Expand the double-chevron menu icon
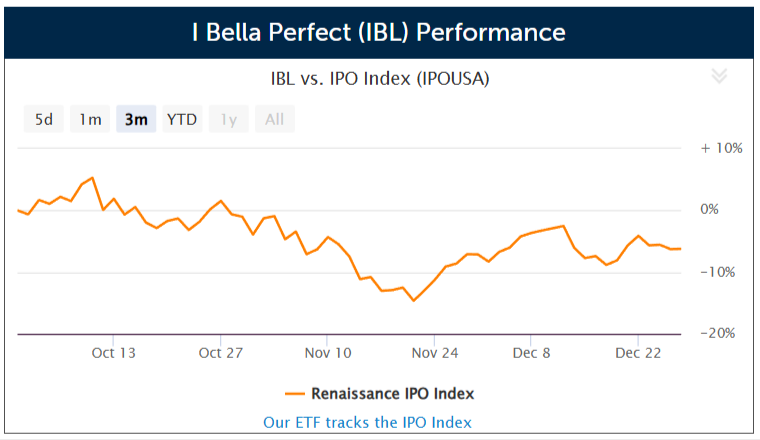Image resolution: width=760 pixels, height=440 pixels. pyautogui.click(x=719, y=76)
